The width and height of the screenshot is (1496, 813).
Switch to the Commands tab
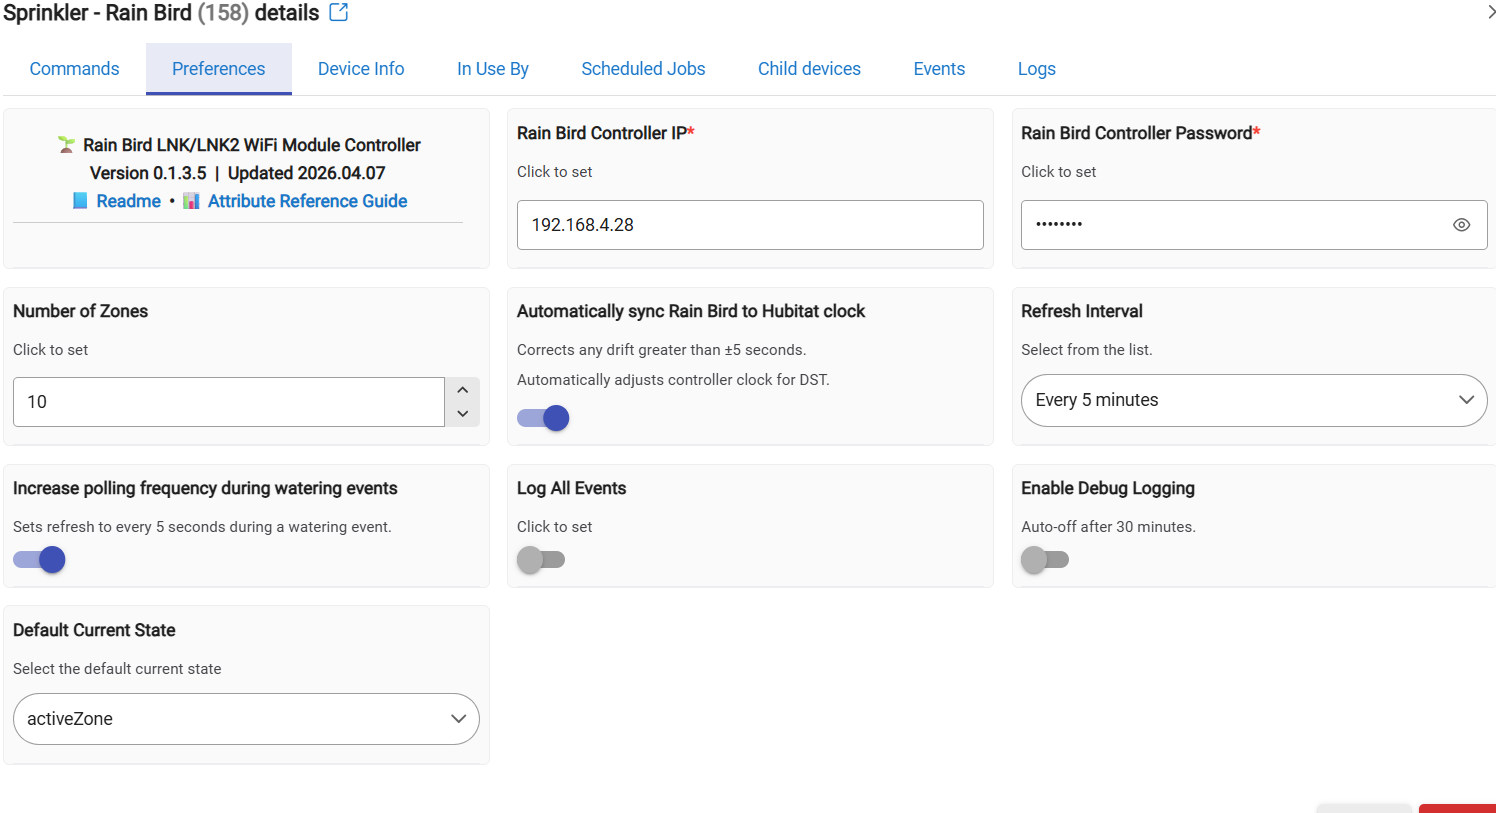74,69
